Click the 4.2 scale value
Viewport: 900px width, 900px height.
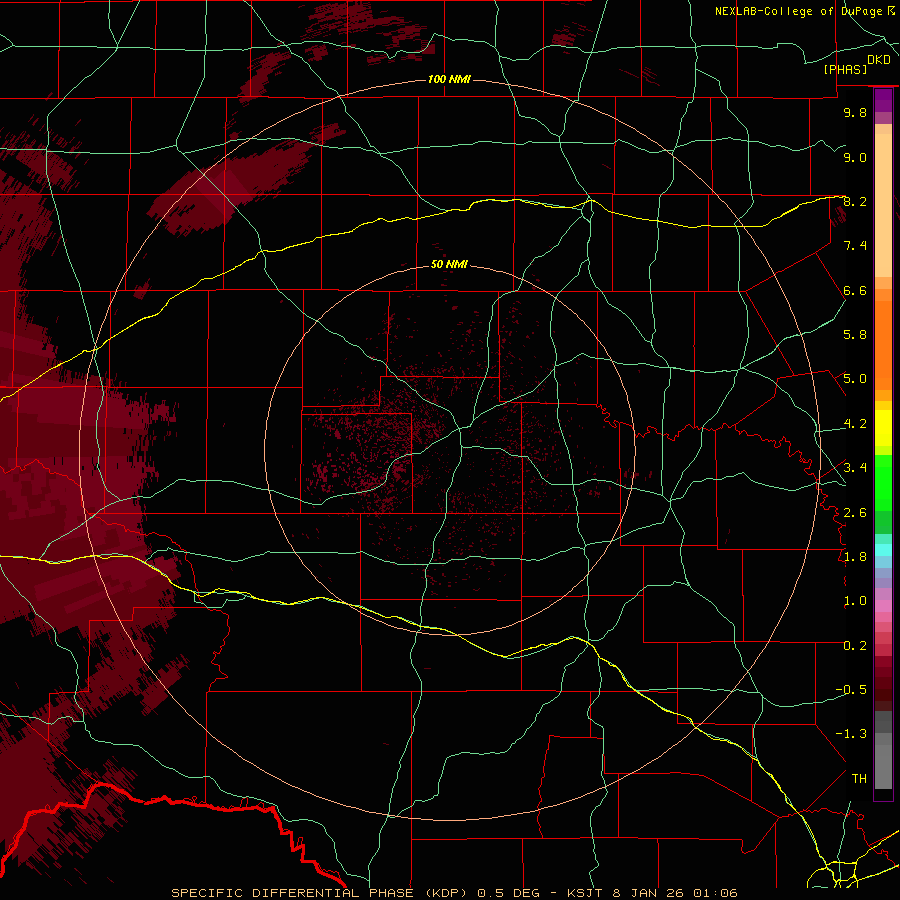tap(855, 424)
